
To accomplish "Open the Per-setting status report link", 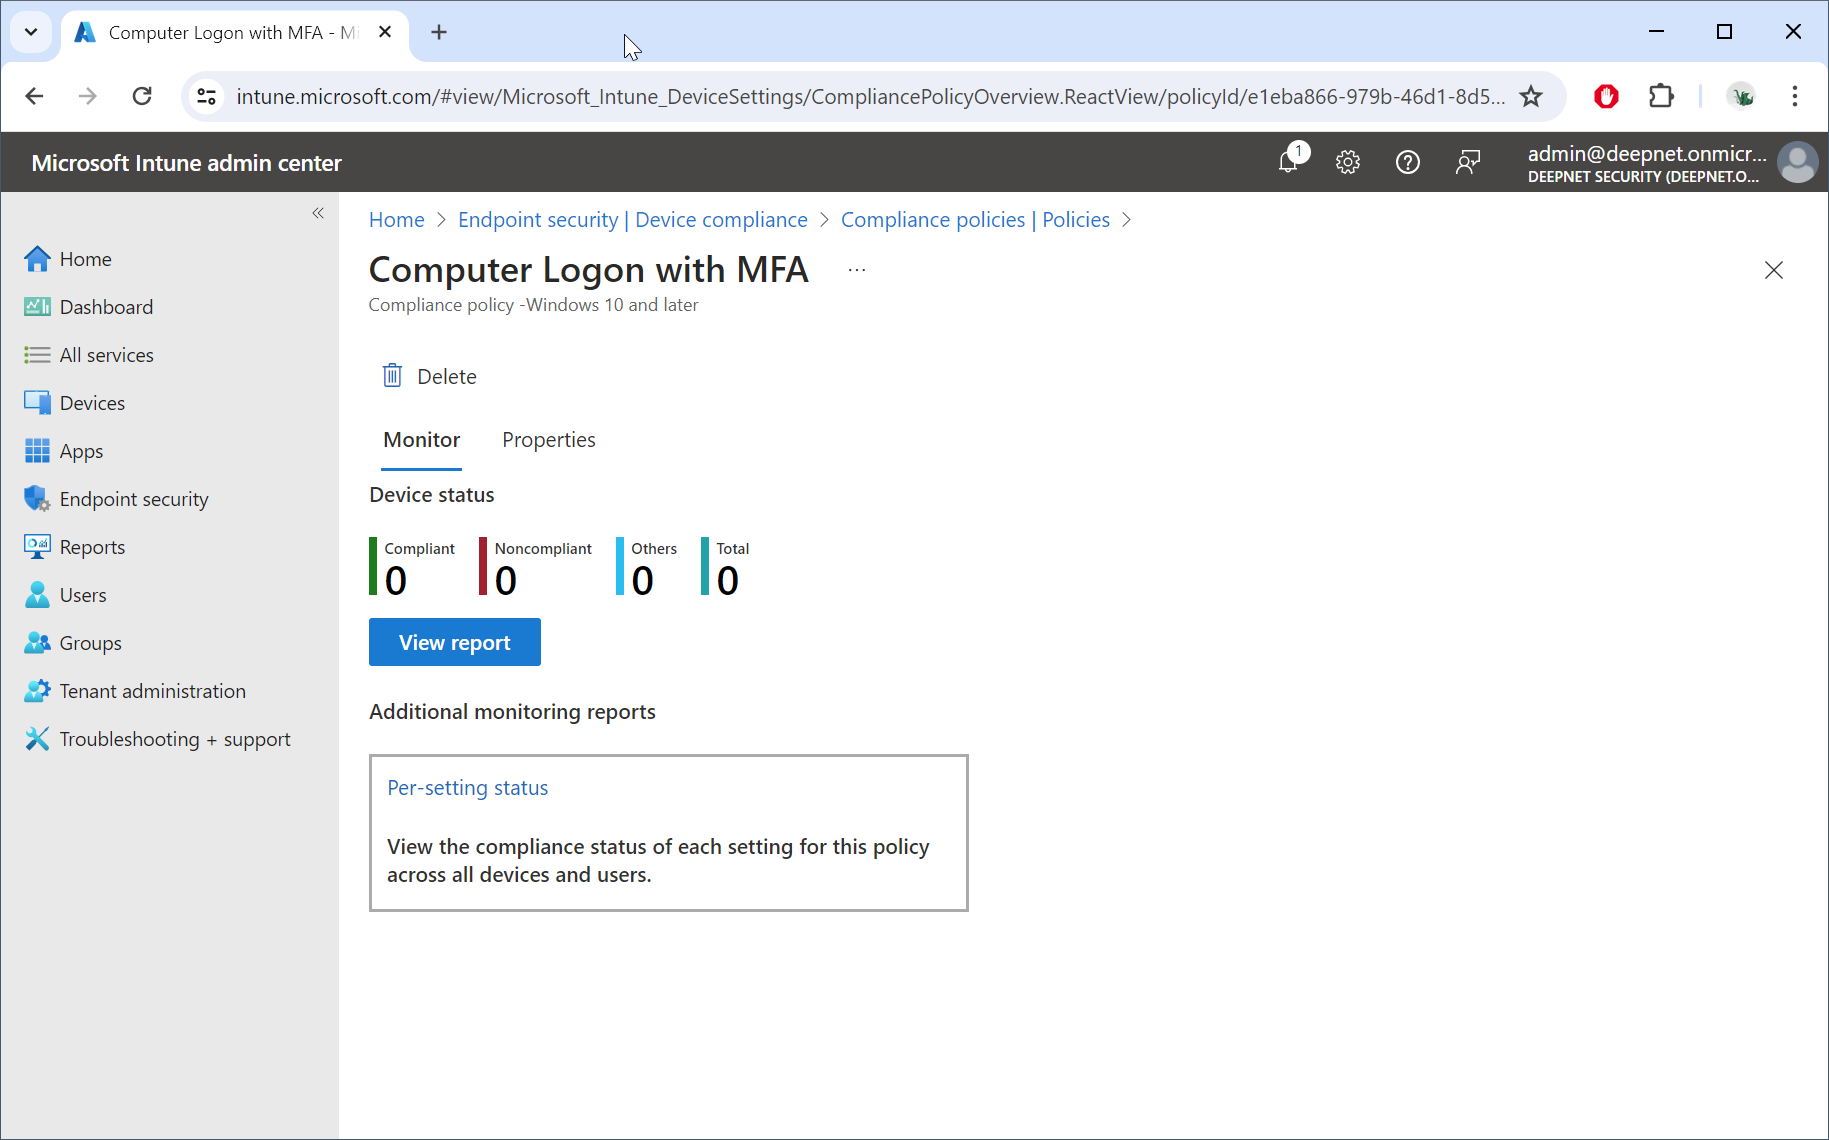I will coord(467,788).
